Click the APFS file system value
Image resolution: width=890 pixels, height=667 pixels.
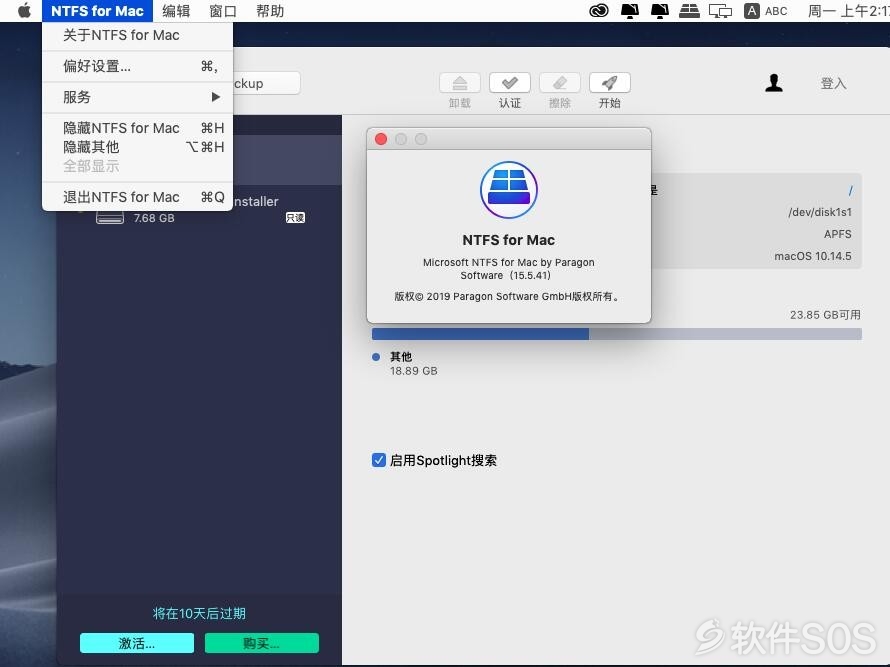(838, 234)
